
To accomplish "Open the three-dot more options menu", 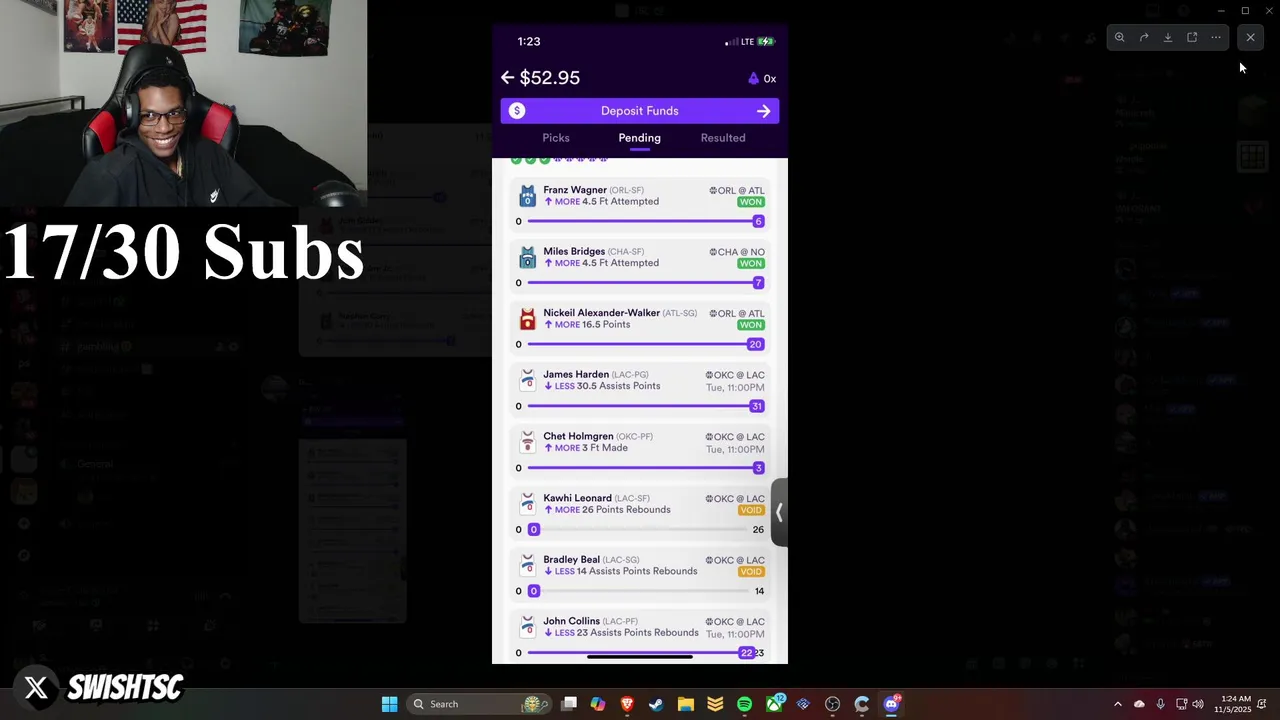I will [x=1216, y=37].
